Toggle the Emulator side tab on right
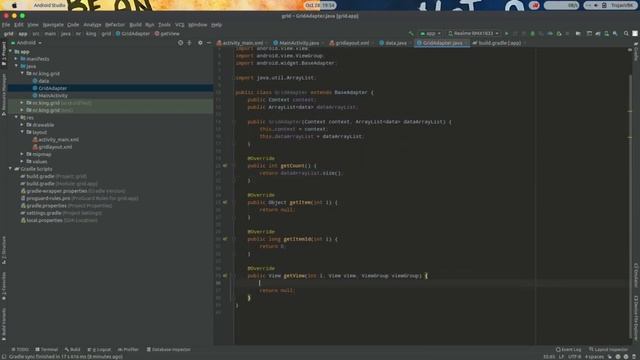 pyautogui.click(x=636, y=275)
